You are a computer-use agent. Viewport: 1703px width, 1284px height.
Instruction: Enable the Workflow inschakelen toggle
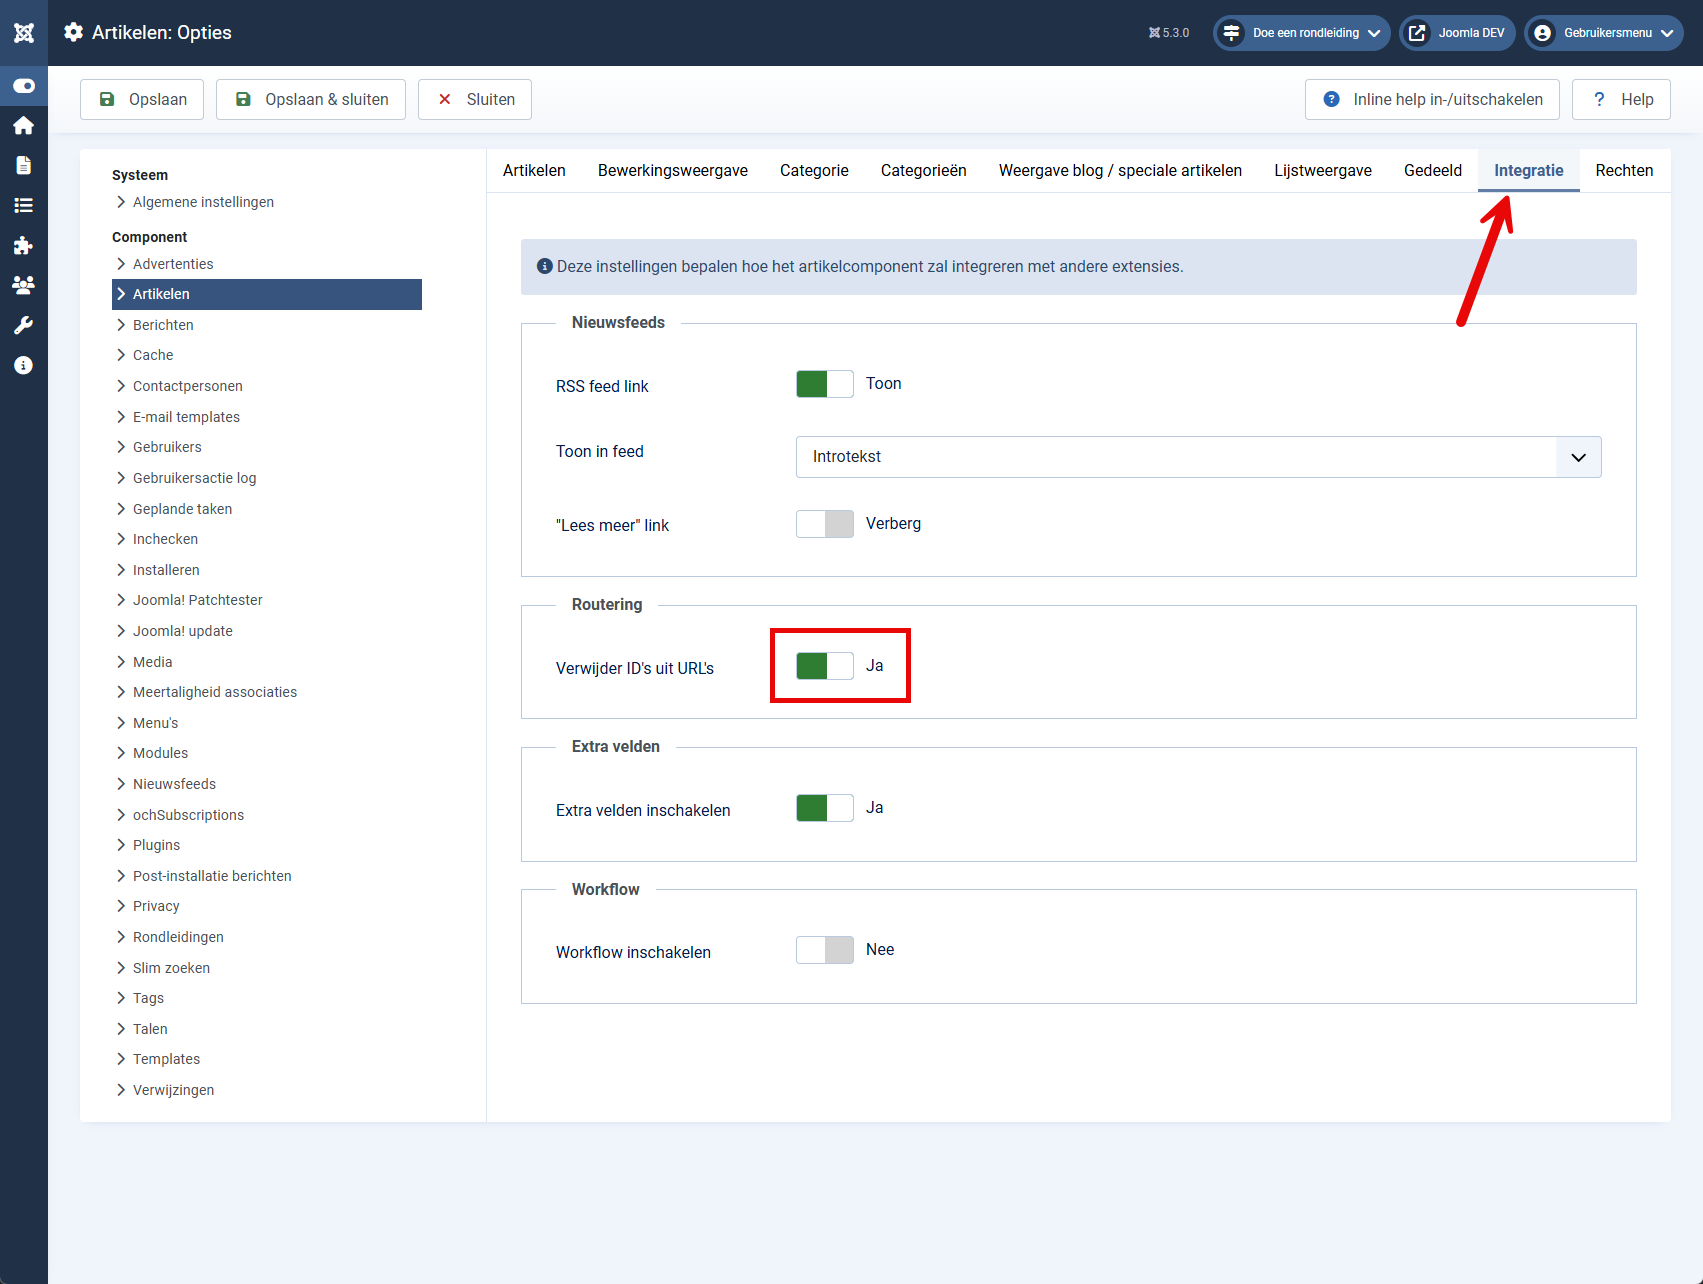[x=824, y=949]
